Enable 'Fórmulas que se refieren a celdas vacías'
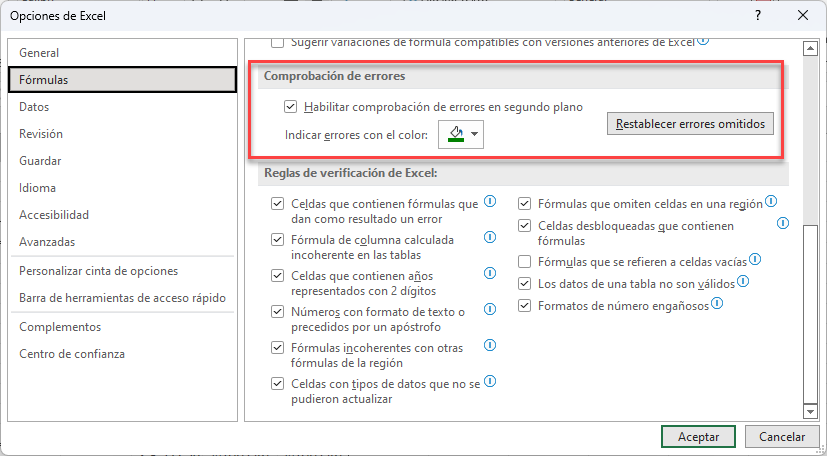Image resolution: width=827 pixels, height=456 pixels. 524,262
